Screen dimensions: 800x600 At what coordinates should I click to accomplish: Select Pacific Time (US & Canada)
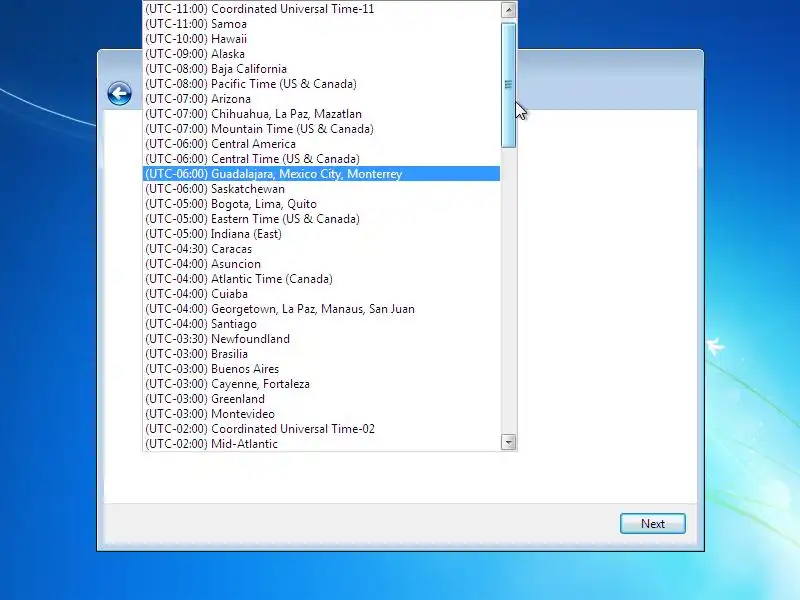click(321, 84)
